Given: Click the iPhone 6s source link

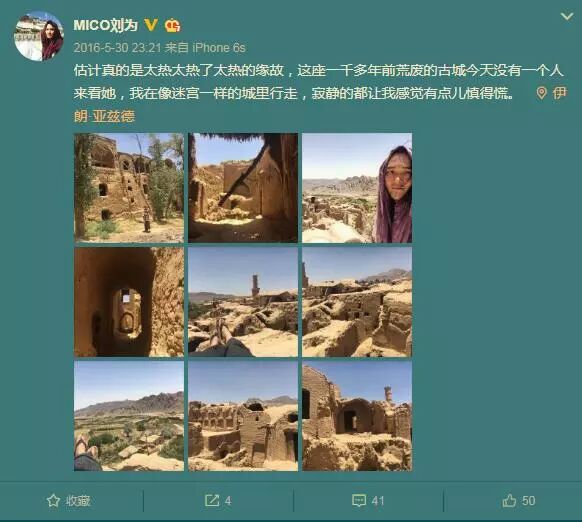Looking at the screenshot, I should coord(219,48).
